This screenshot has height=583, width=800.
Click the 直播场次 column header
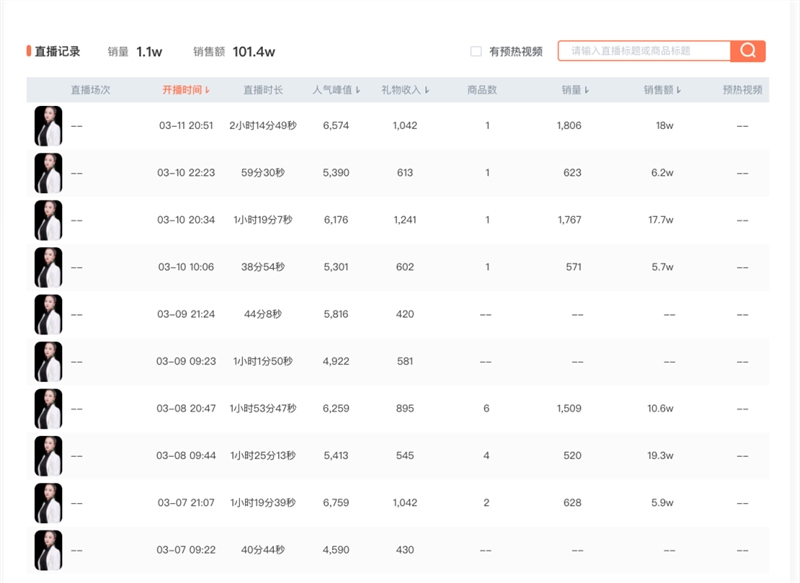(90, 90)
